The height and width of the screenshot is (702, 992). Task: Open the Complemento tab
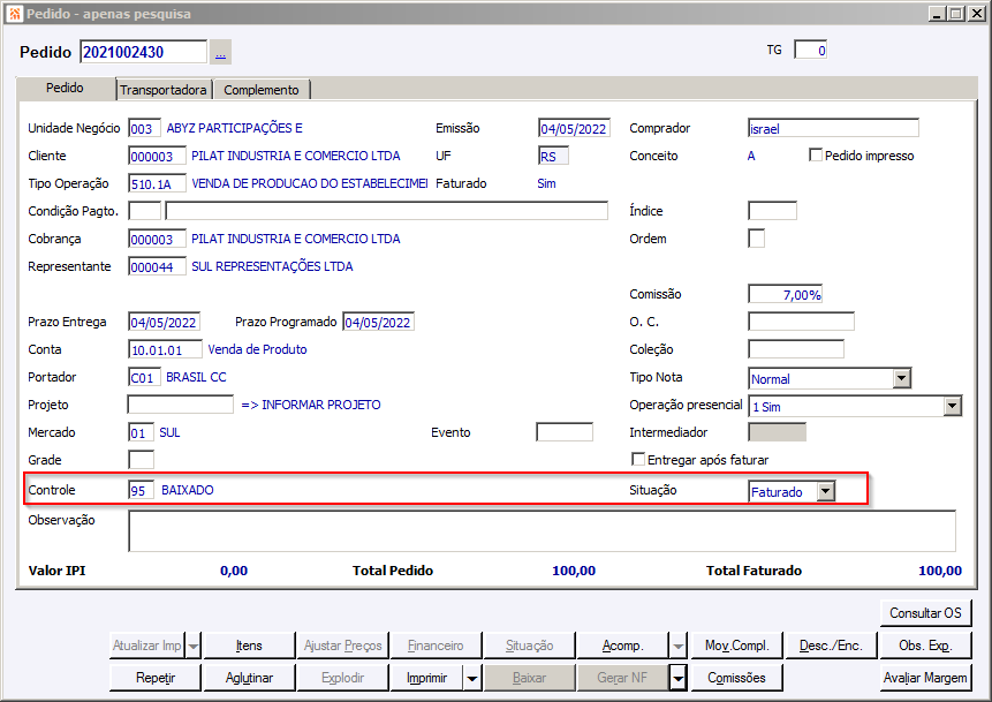click(261, 90)
